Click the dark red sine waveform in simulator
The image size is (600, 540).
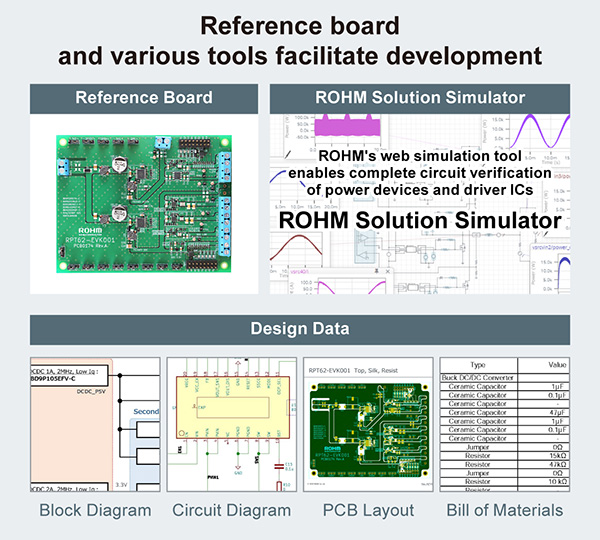tap(296, 248)
